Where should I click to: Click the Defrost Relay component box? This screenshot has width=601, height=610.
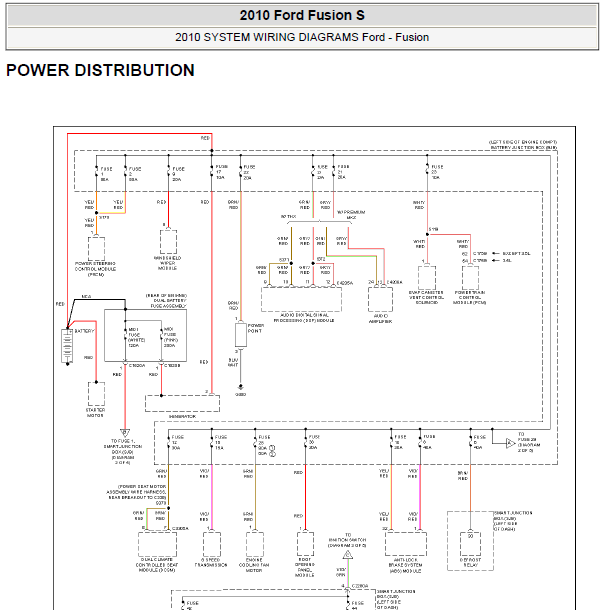click(470, 543)
